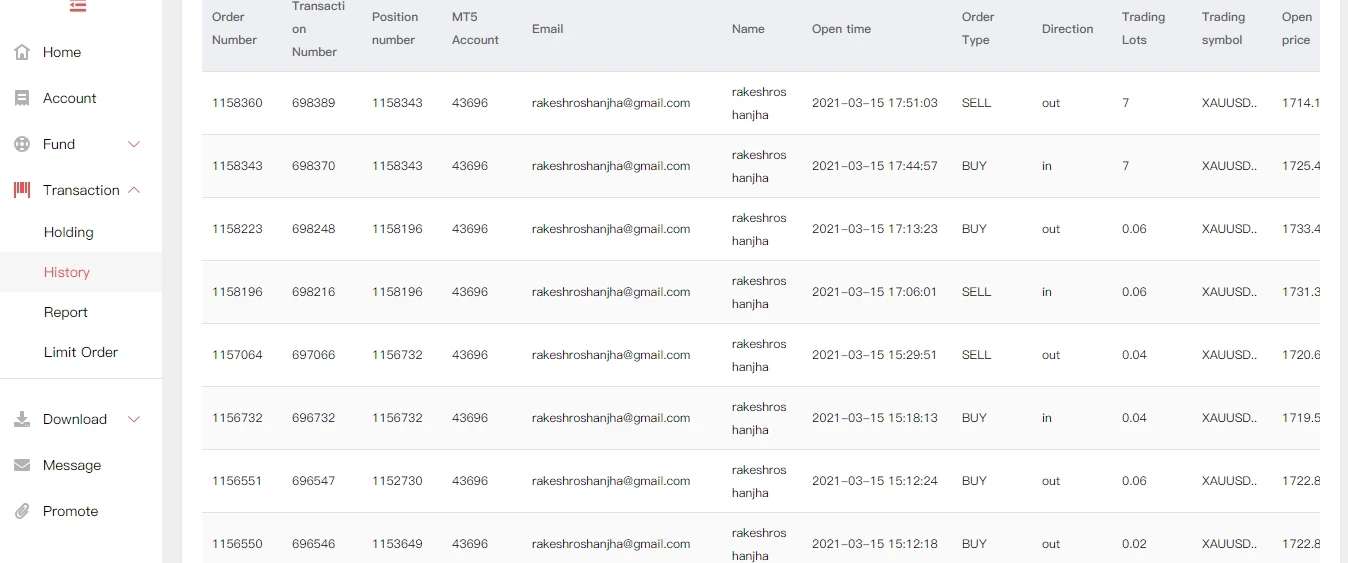This screenshot has height=563, width=1348.
Task: Expand the Fund submenu chevron
Action: (x=134, y=144)
